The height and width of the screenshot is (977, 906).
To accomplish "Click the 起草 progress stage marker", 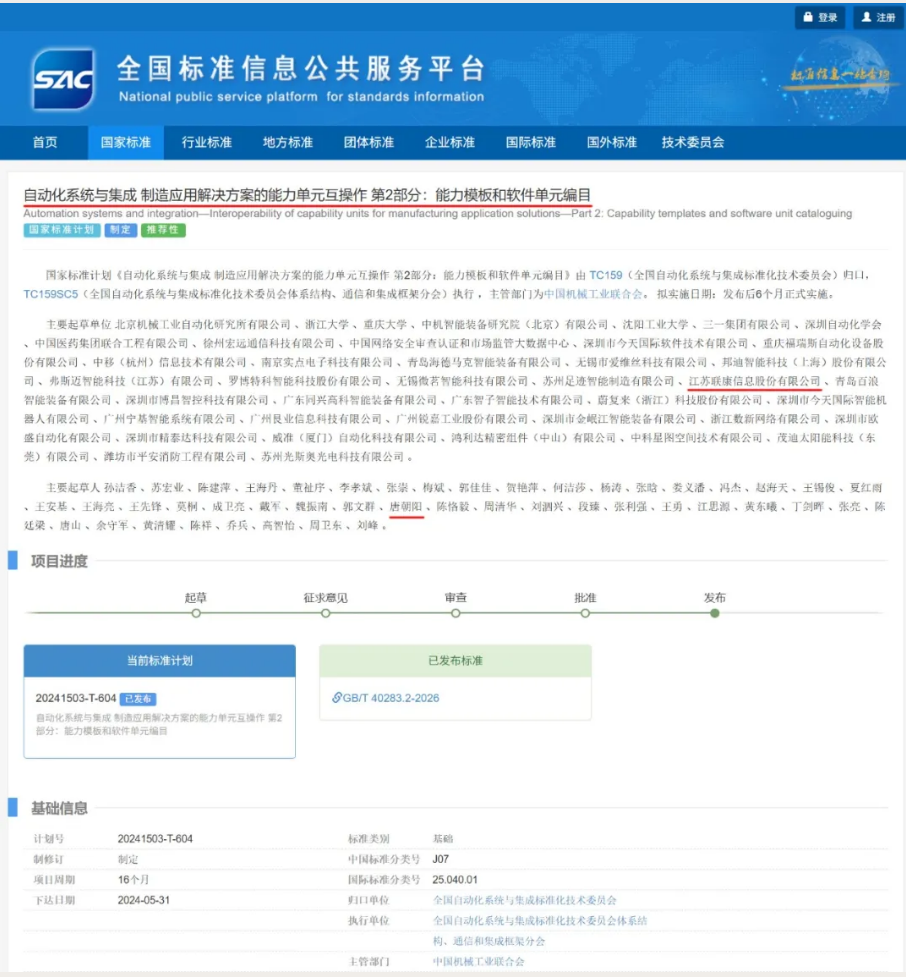I will pos(196,613).
